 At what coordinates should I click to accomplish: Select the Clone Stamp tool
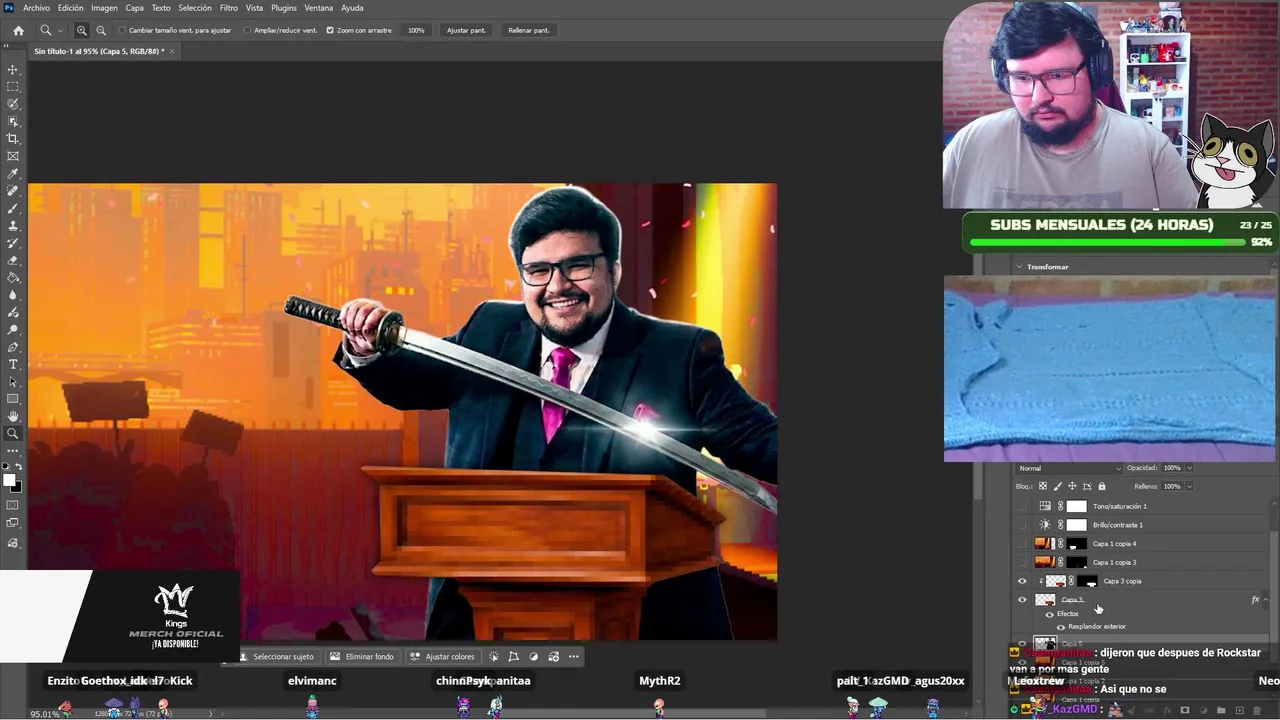[13, 226]
